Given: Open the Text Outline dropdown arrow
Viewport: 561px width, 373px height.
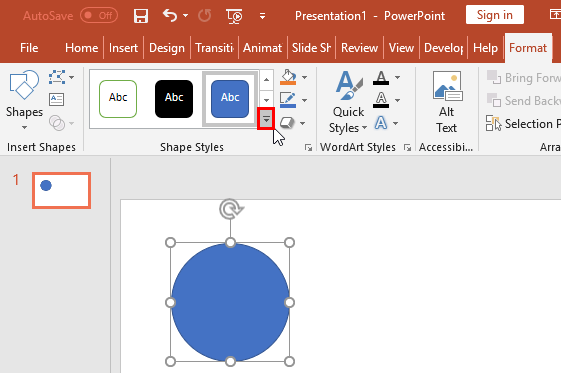Looking at the screenshot, I should (x=397, y=100).
